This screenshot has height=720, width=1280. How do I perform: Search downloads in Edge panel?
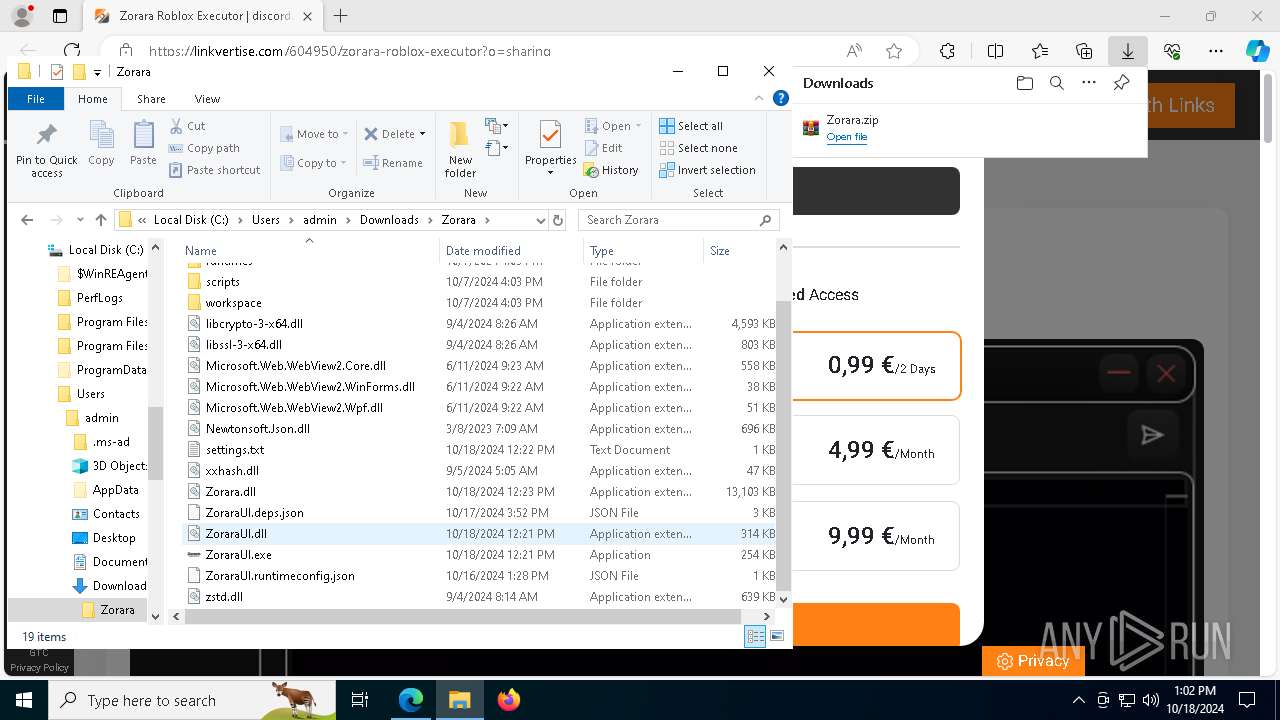[1056, 83]
